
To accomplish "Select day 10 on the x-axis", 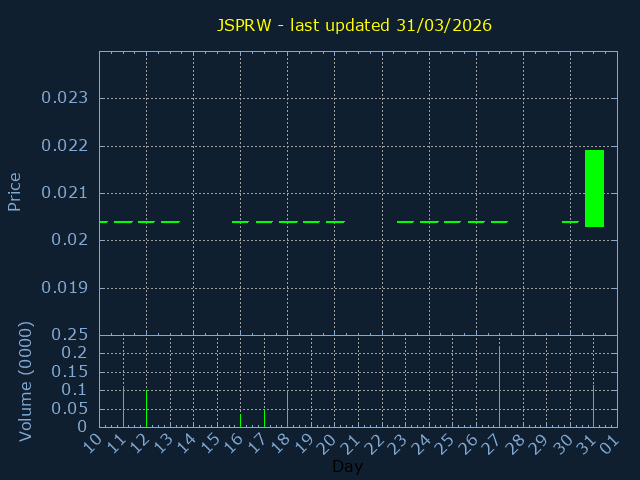I will point(92,441).
